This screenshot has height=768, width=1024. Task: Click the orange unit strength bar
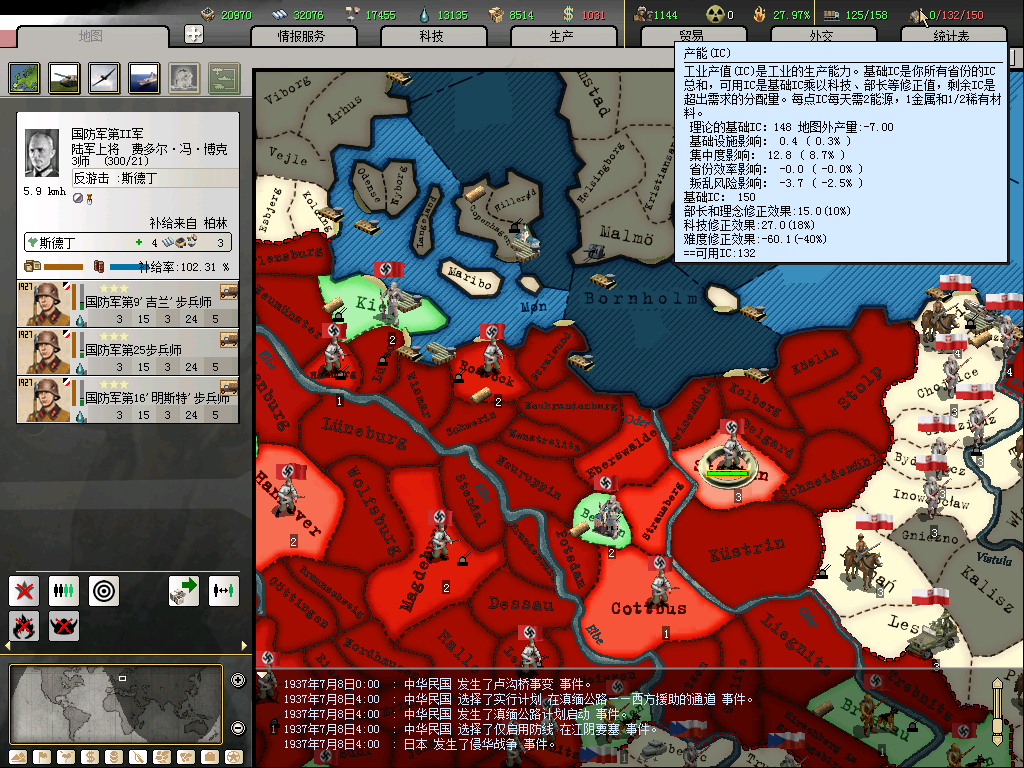pos(63,266)
